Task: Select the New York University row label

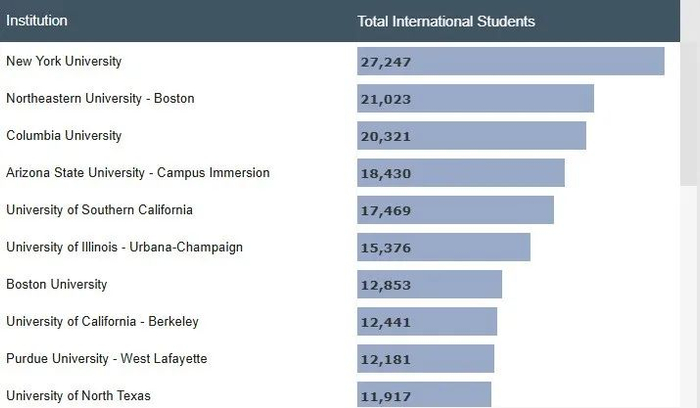Action: pyautogui.click(x=64, y=61)
